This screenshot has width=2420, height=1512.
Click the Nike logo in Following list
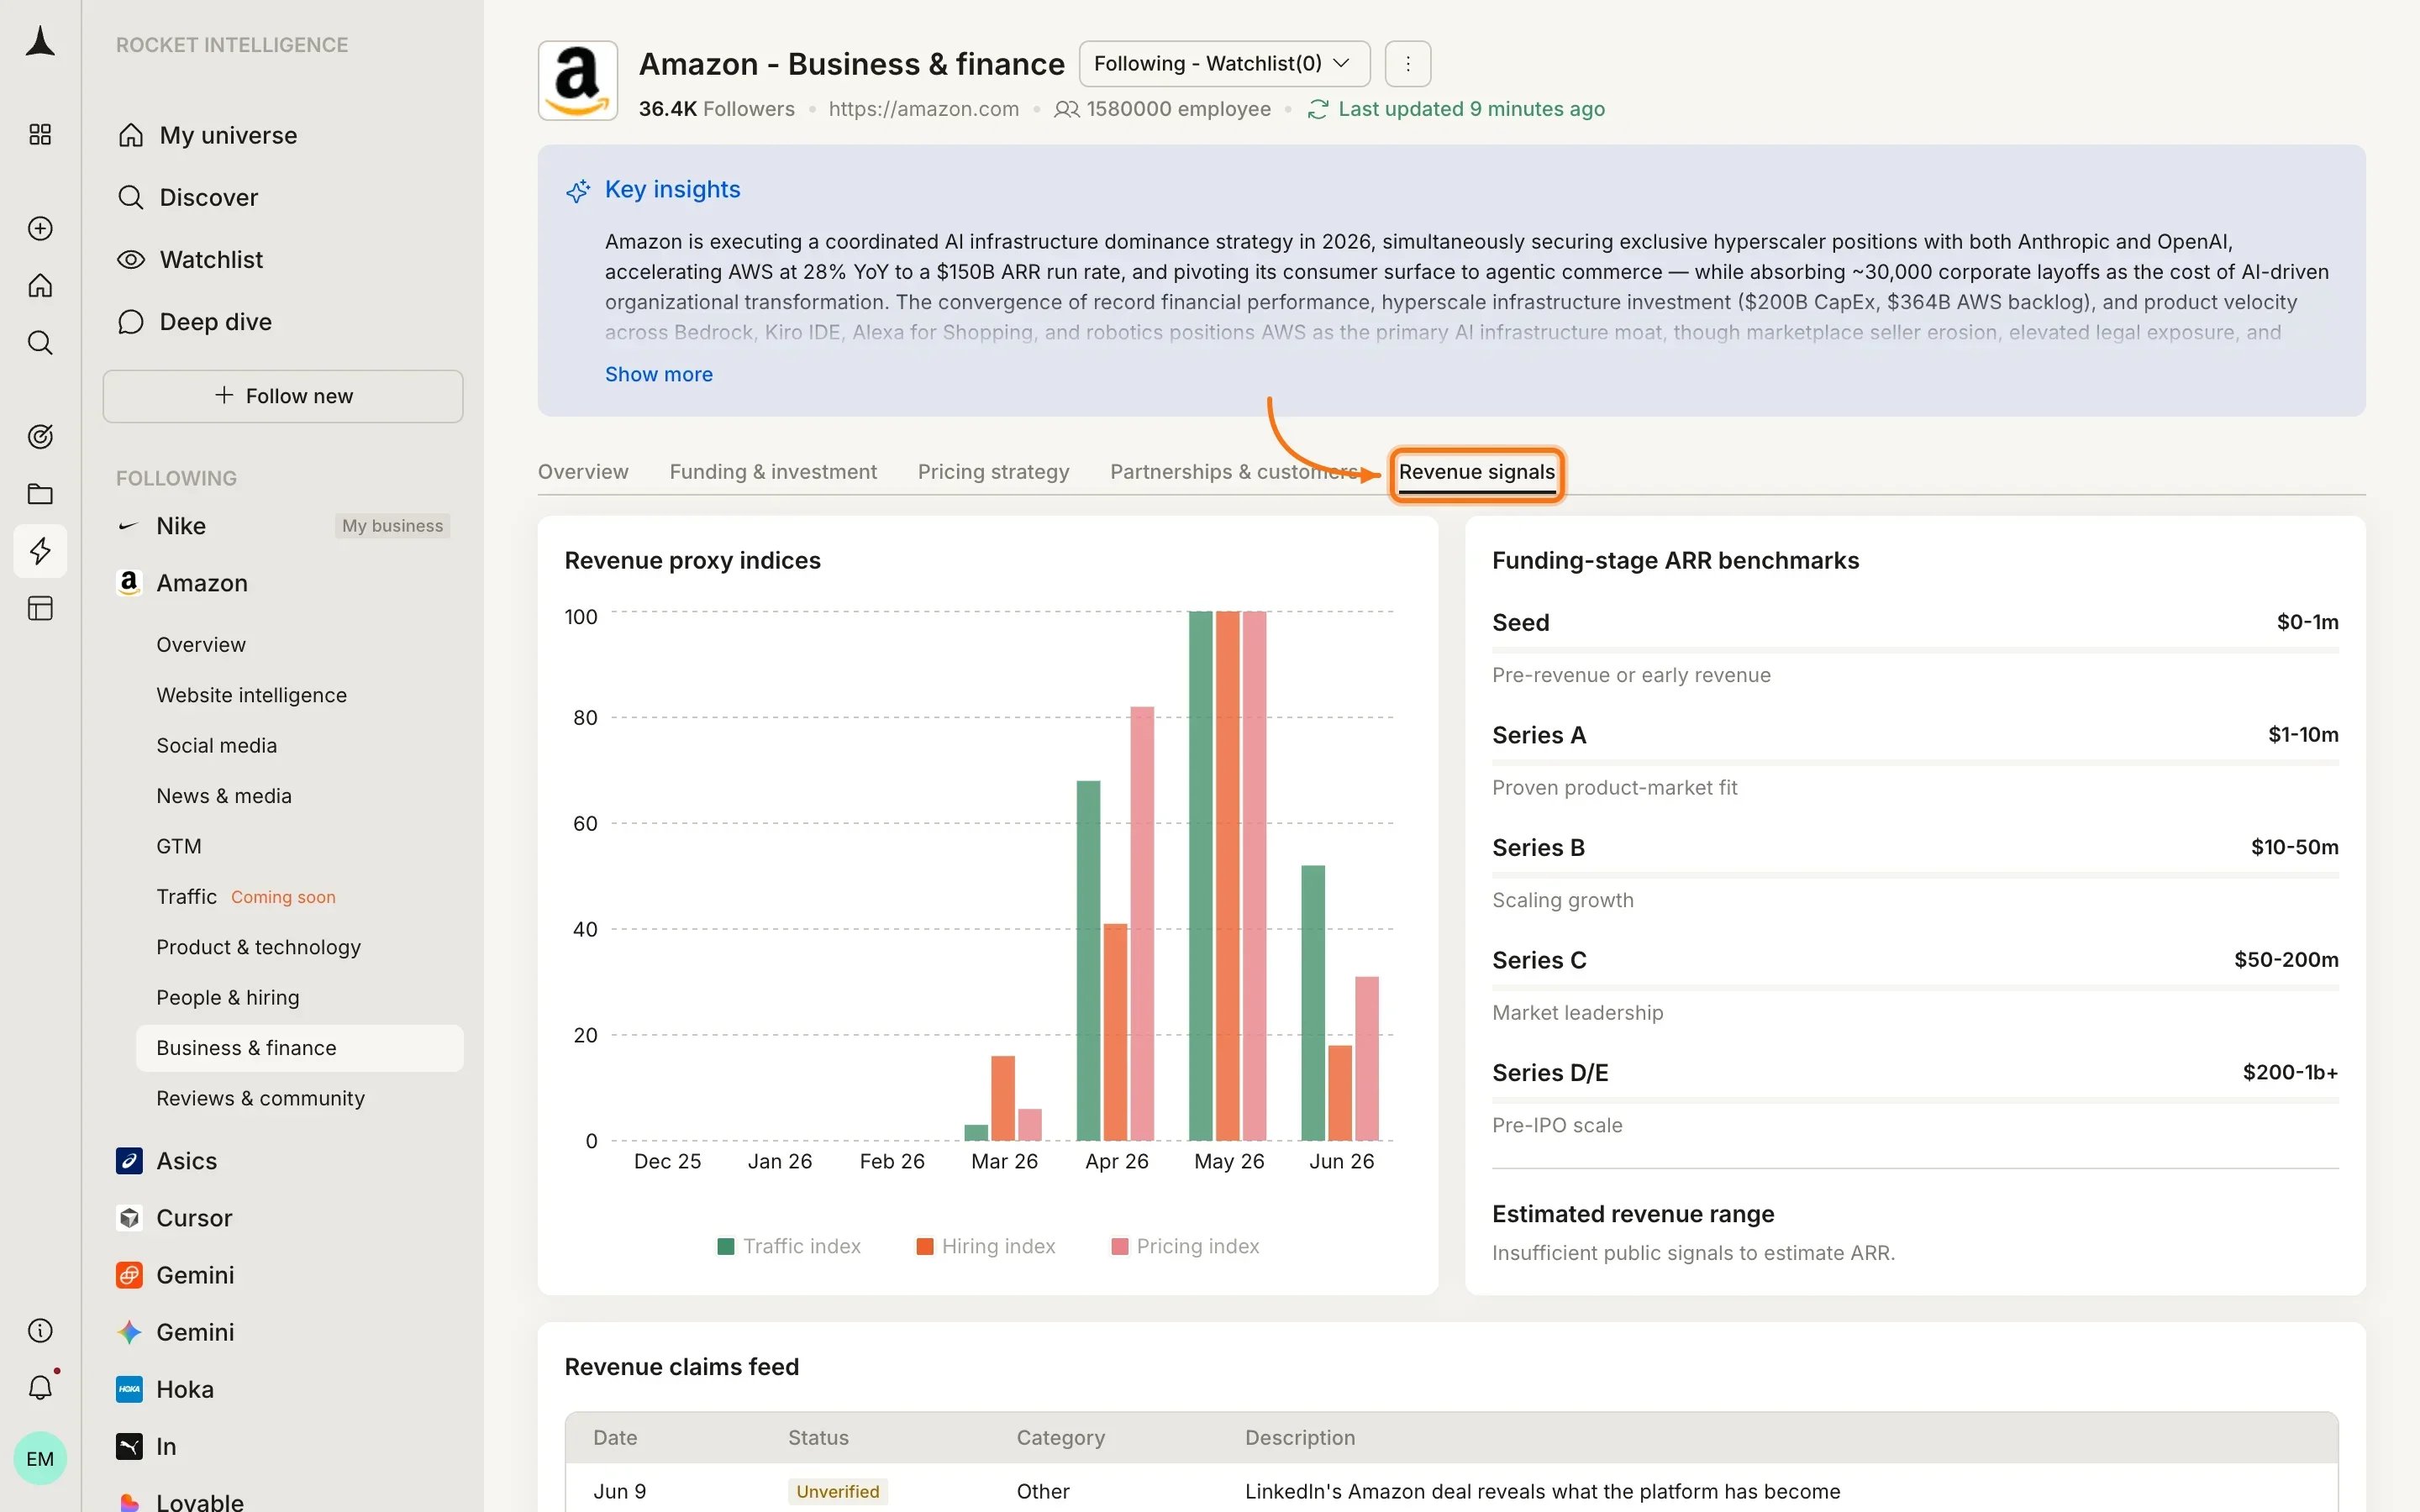click(x=128, y=526)
